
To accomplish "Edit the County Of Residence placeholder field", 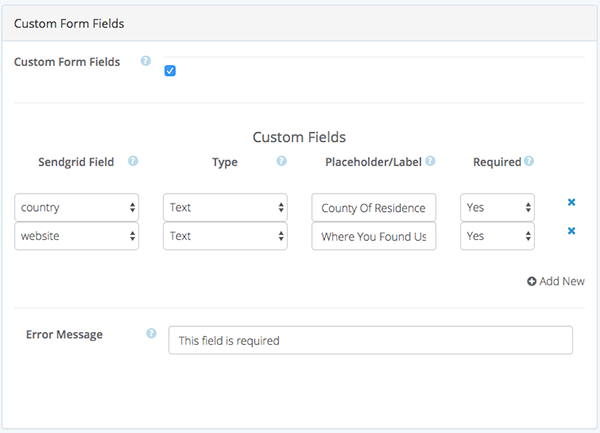I will coord(373,208).
